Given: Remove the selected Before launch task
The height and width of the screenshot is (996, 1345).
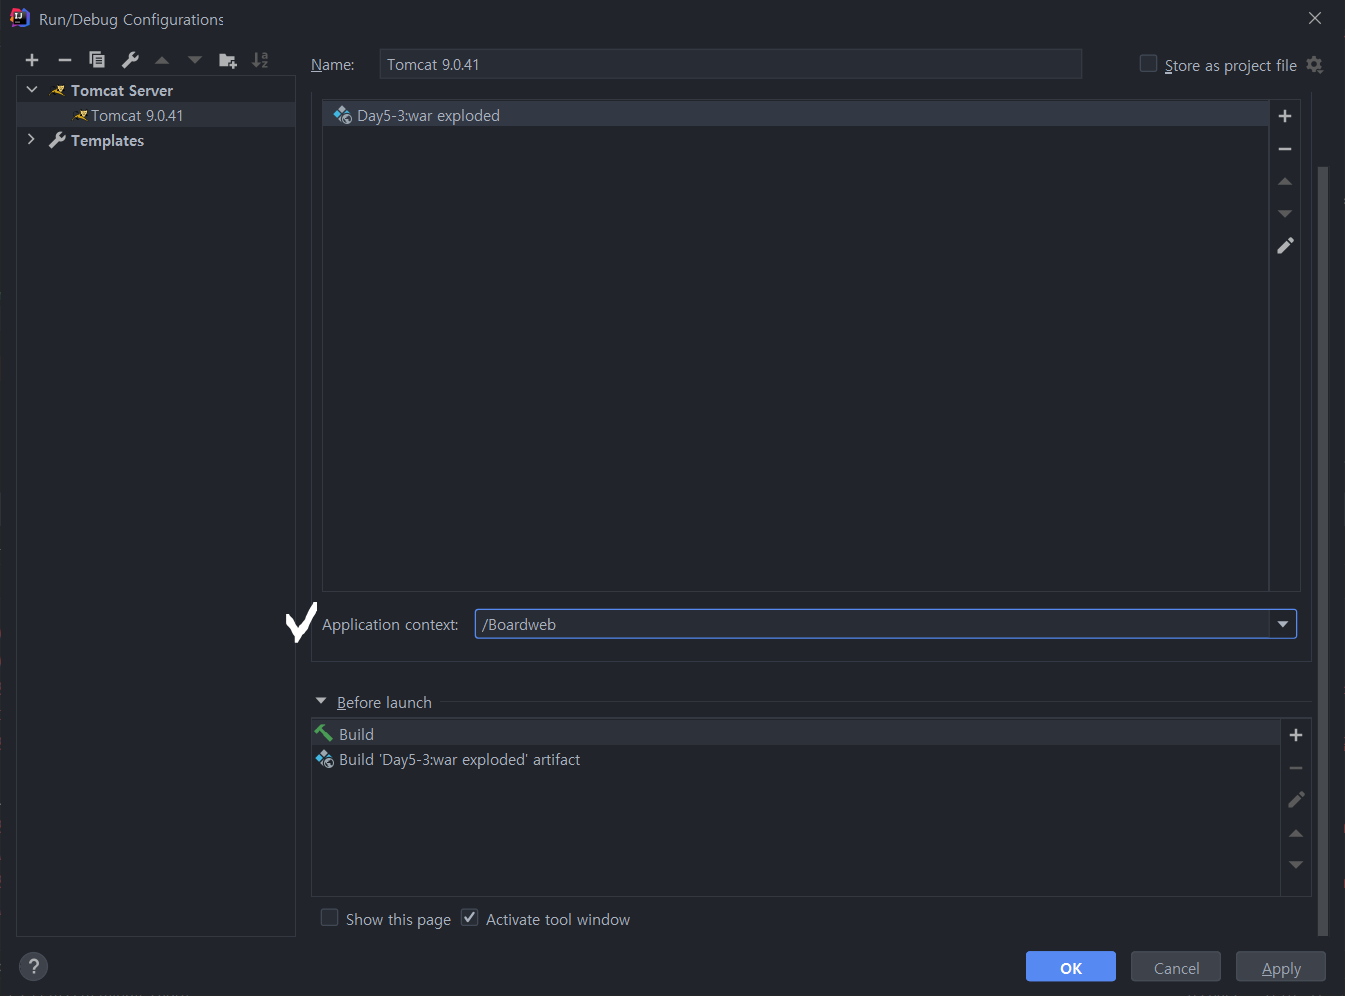Looking at the screenshot, I should click(1296, 768).
